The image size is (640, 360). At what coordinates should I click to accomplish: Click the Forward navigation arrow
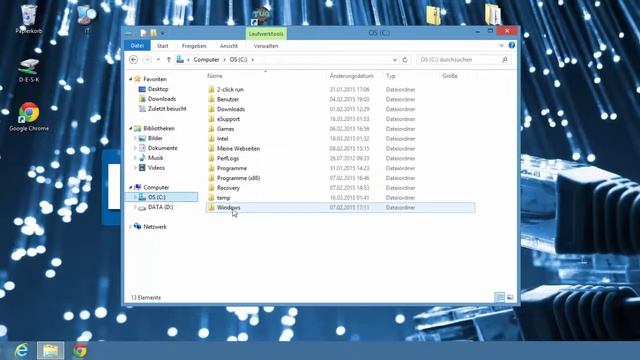pos(147,60)
